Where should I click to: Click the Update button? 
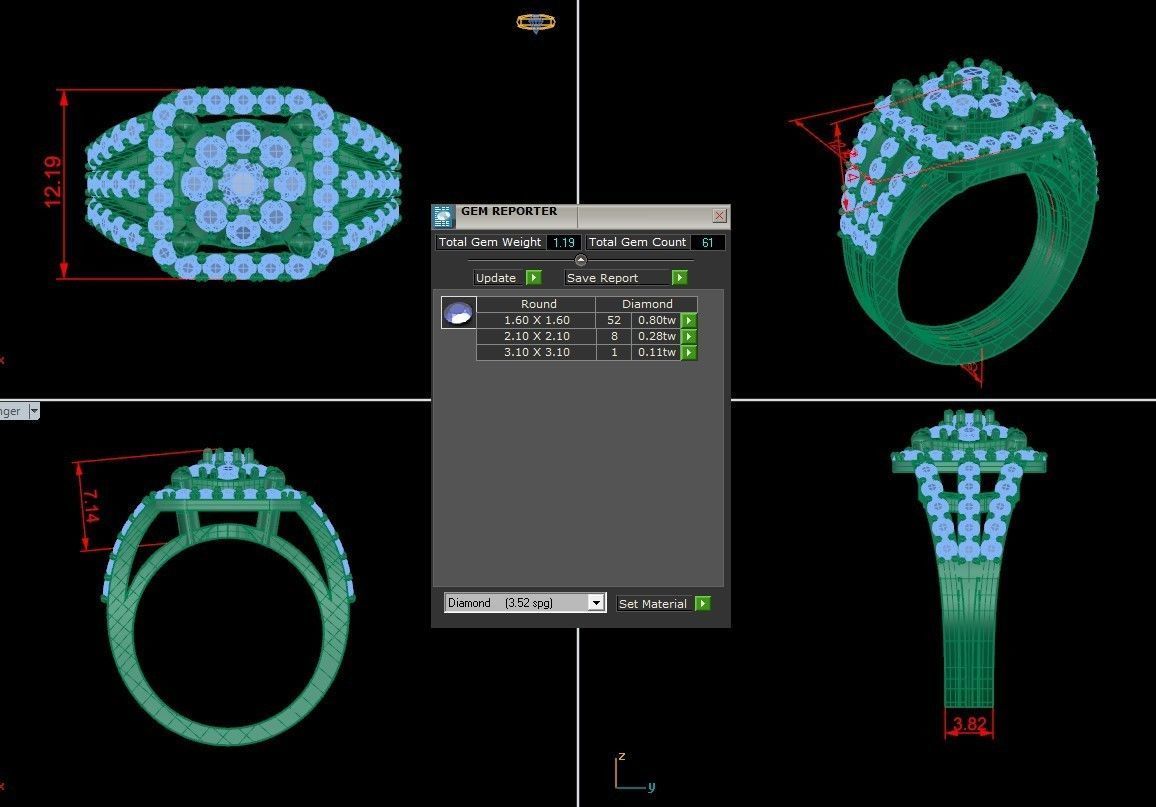tap(499, 278)
